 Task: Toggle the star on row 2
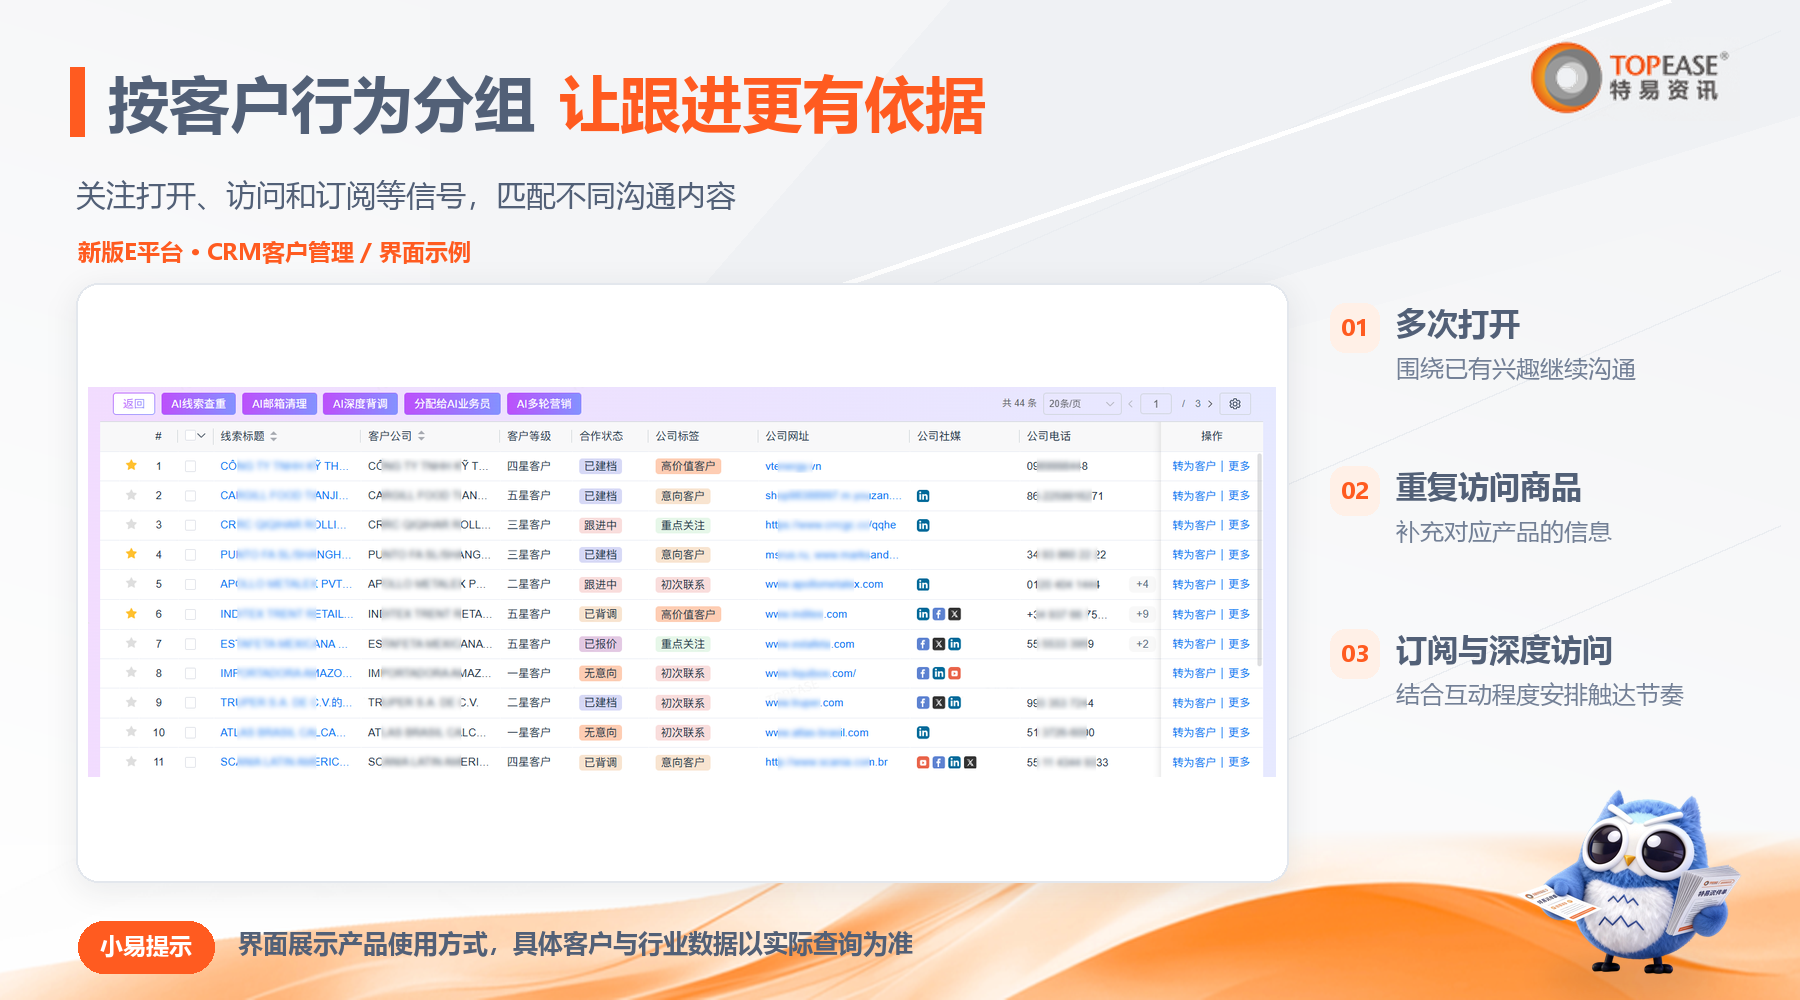pyautogui.click(x=131, y=495)
